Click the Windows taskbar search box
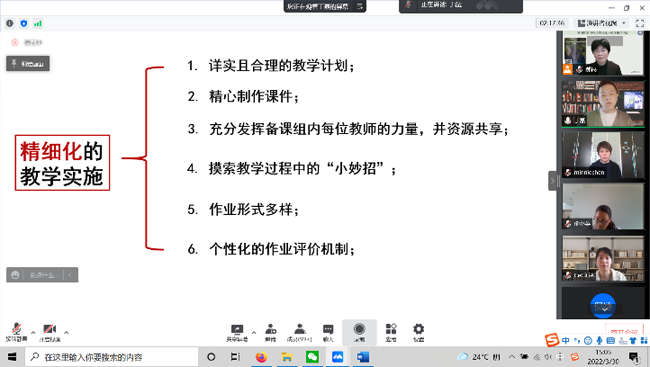 pyautogui.click(x=112, y=357)
